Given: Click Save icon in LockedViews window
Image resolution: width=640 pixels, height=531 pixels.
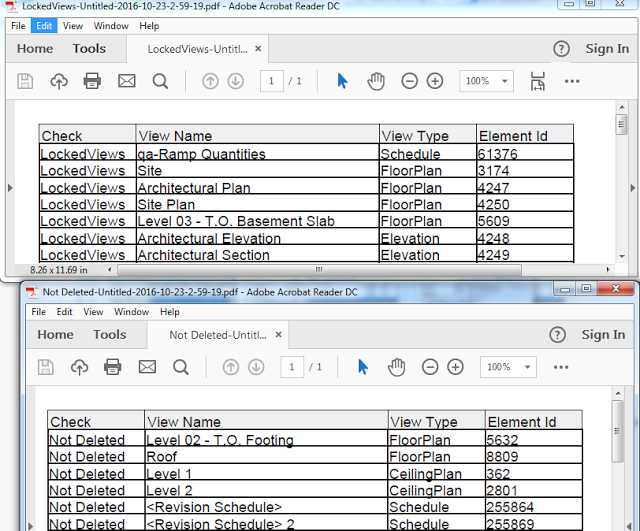Looking at the screenshot, I should [25, 81].
